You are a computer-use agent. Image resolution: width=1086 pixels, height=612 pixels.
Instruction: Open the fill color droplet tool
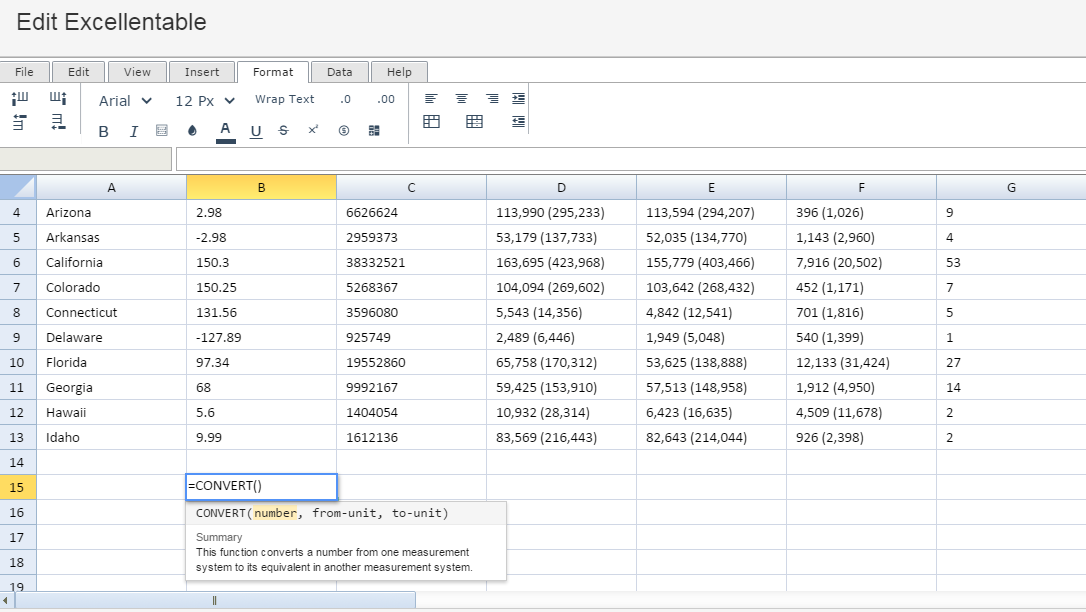click(x=192, y=131)
